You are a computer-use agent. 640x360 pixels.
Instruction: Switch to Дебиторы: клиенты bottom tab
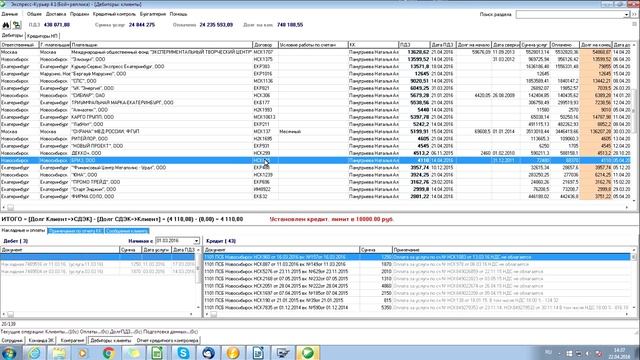pos(111,340)
